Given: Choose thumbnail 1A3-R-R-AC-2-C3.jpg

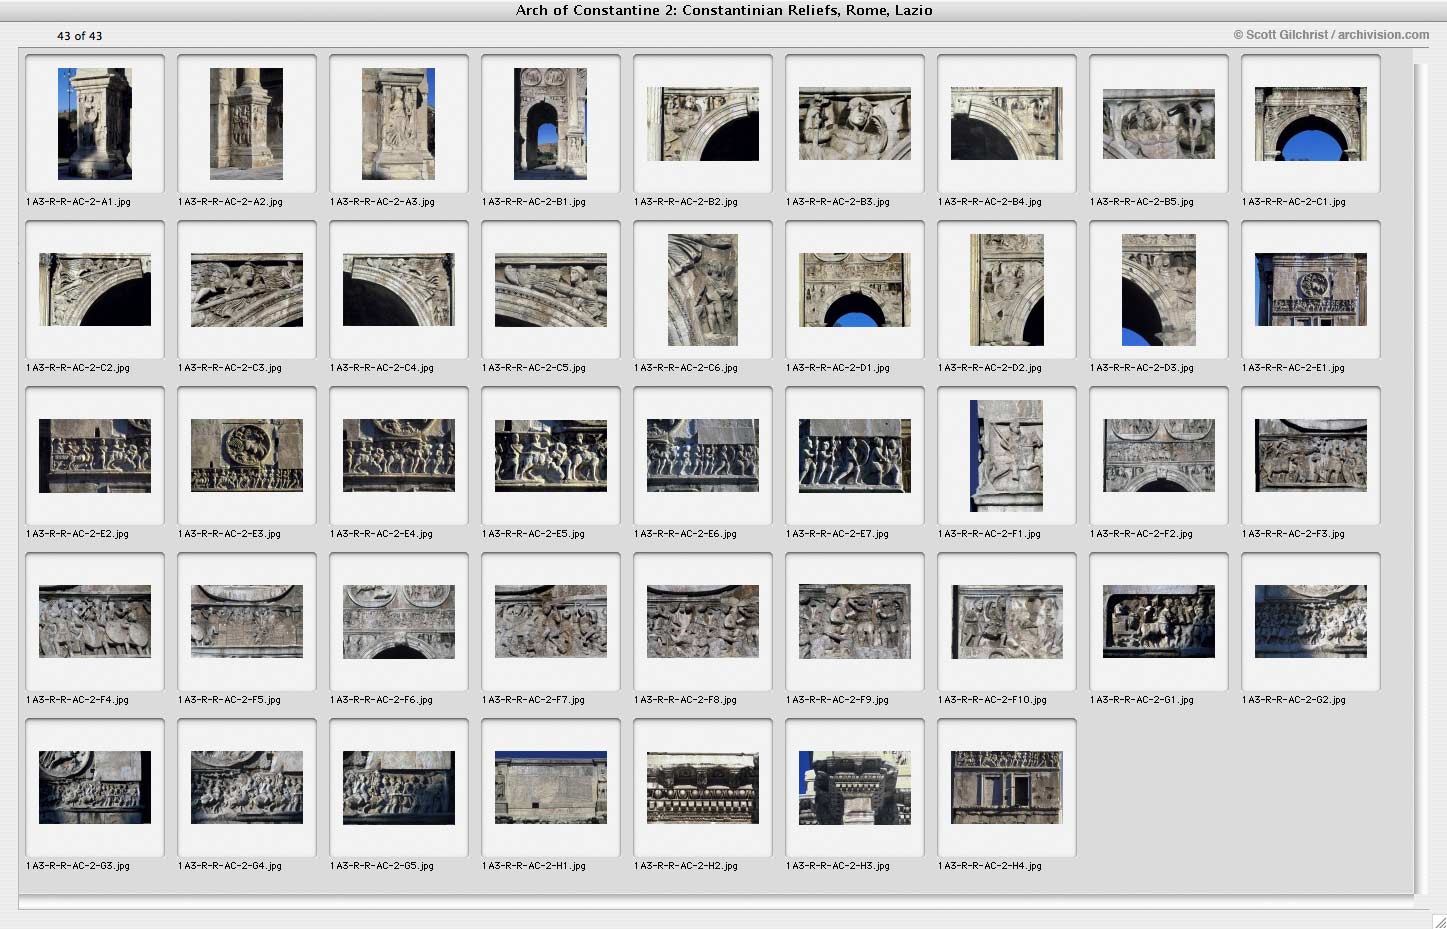Looking at the screenshot, I should (247, 290).
